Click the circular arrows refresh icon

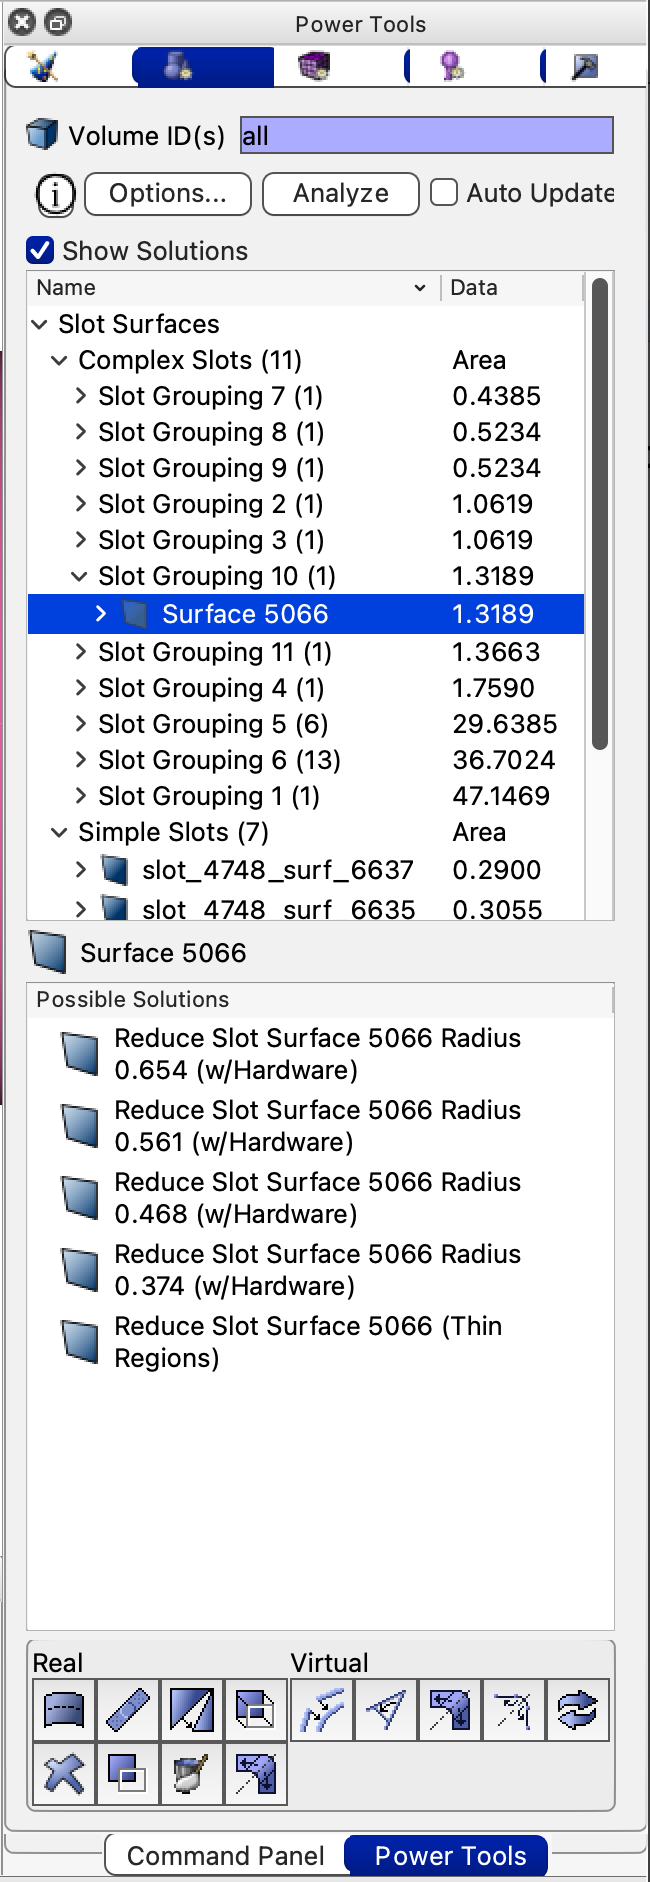[577, 1710]
